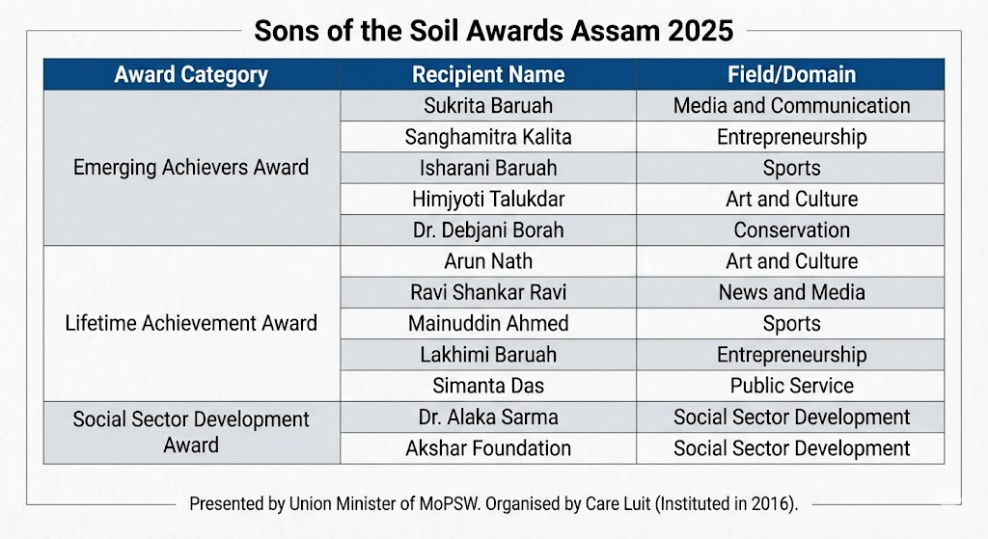Screen dimensions: 988x539
Task: Click the 'Public Service' field cell
Action: pos(791,385)
